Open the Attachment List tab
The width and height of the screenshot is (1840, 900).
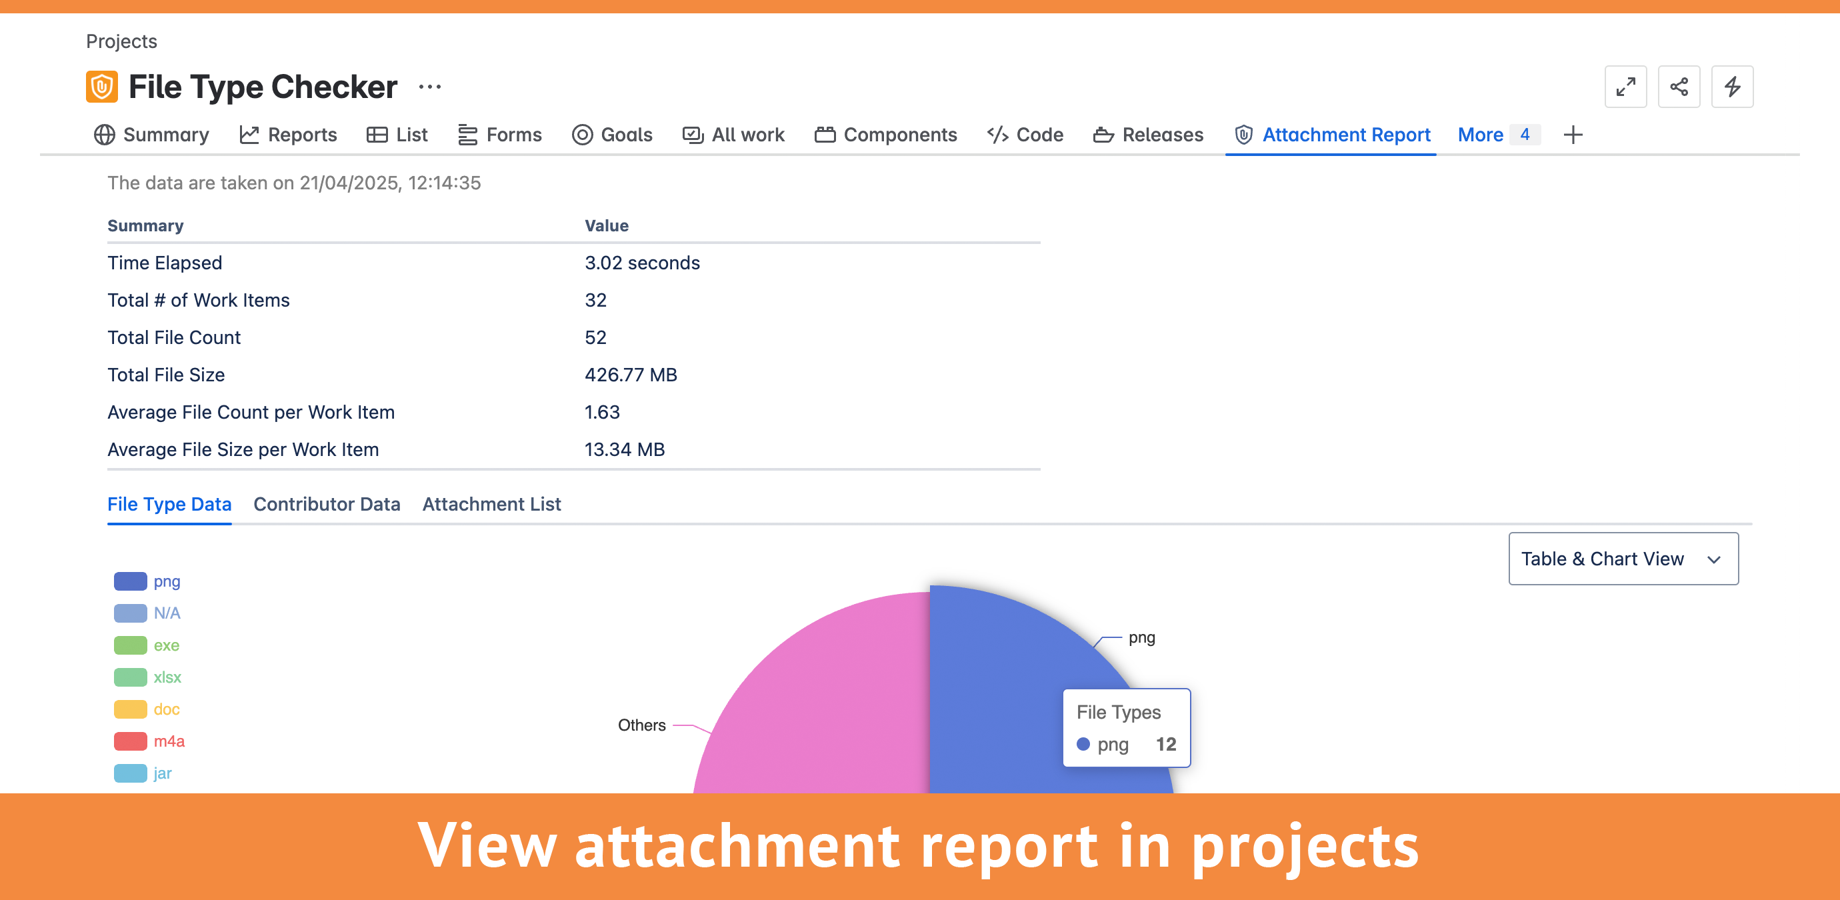[491, 504]
